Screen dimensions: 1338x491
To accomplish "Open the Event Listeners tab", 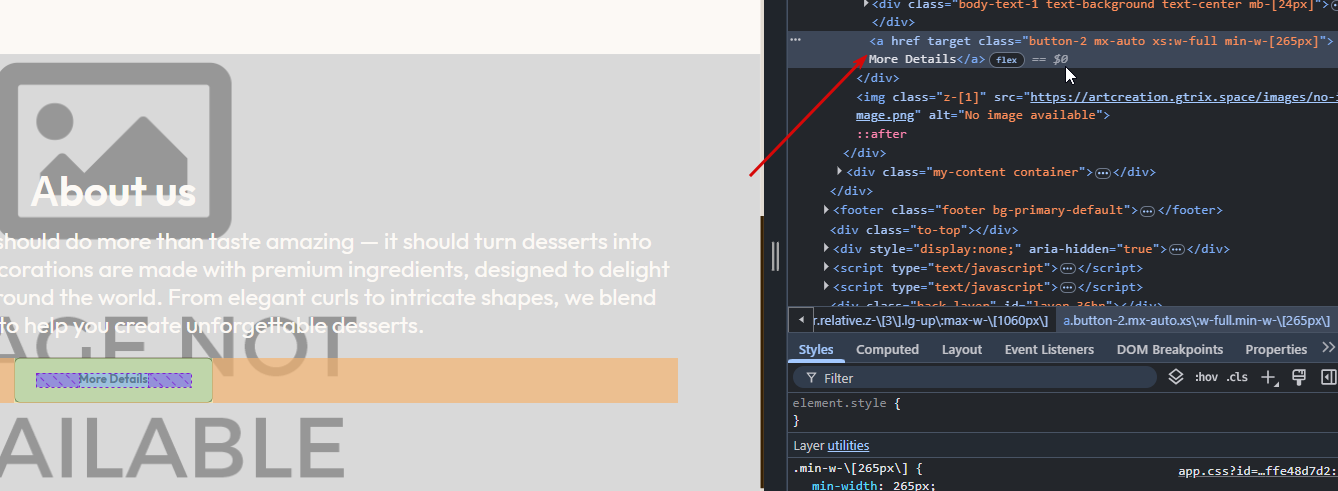I will pyautogui.click(x=1049, y=349).
